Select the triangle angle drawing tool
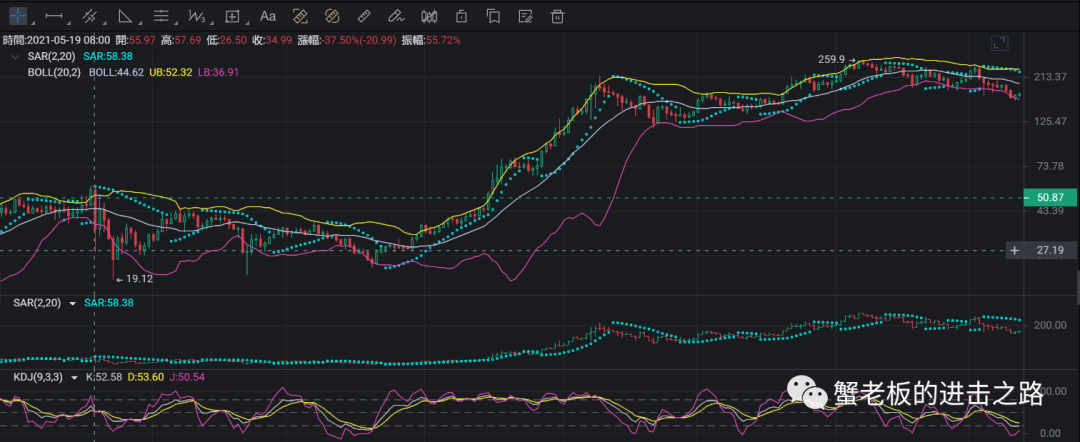The height and width of the screenshot is (442, 1080). click(x=124, y=15)
